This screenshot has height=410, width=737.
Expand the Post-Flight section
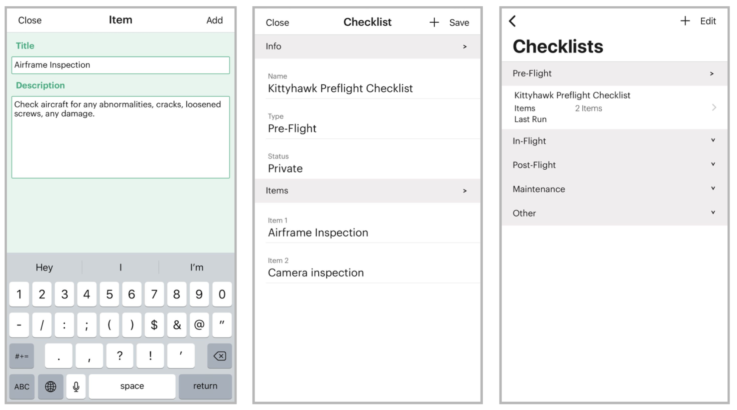(614, 165)
